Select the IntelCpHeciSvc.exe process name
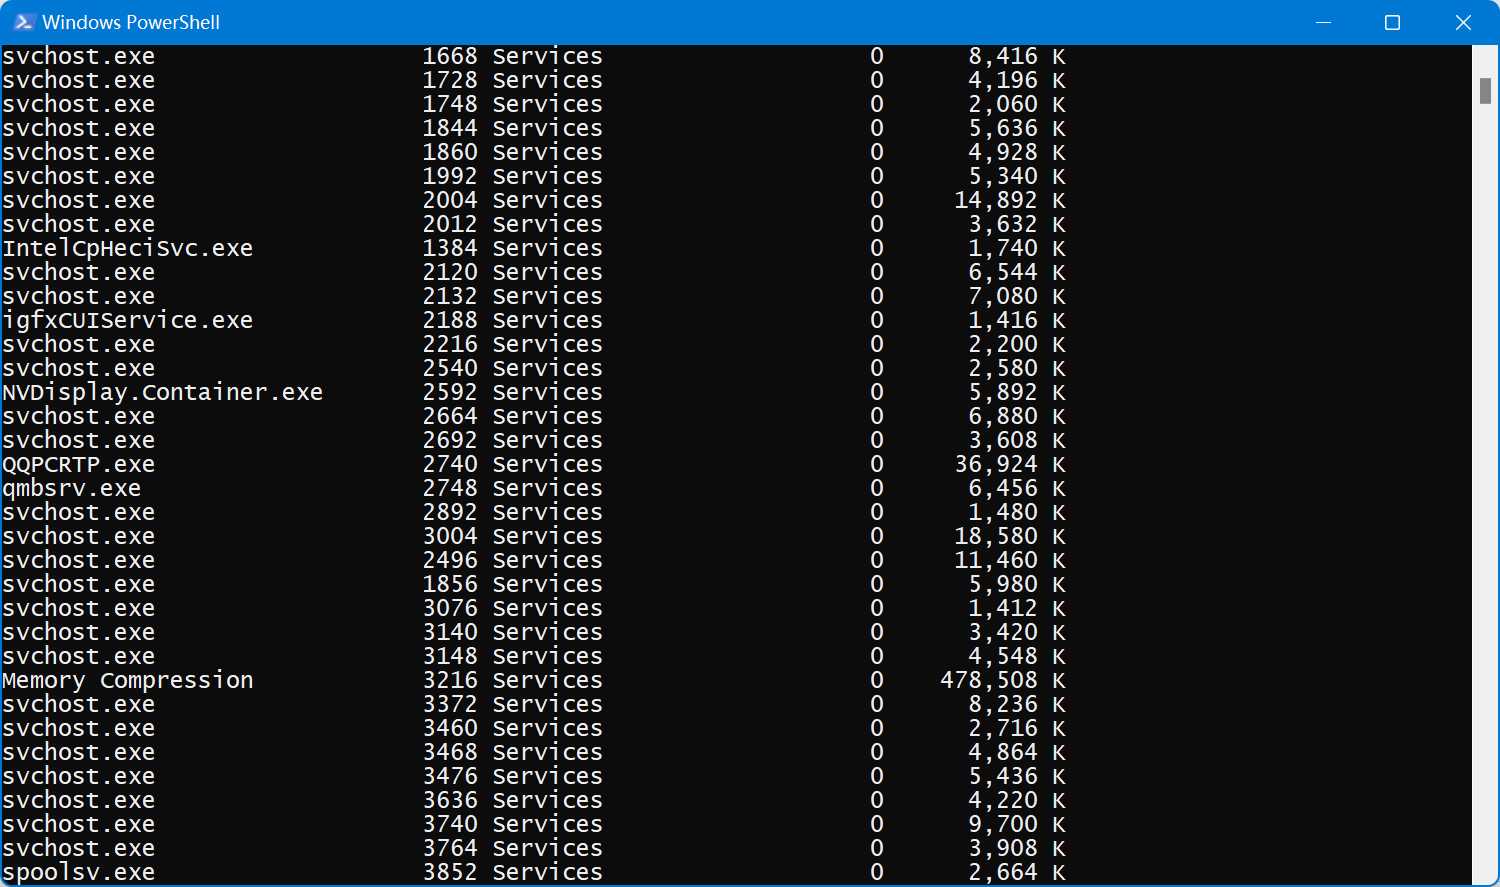1500x887 pixels. click(127, 248)
